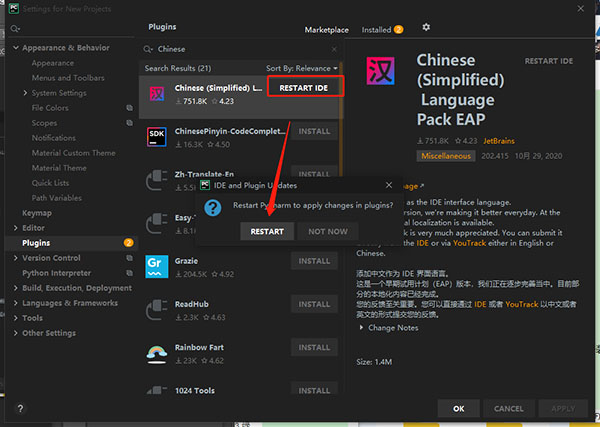The image size is (600, 427).
Task: Click the Zh-Translate-En plugin icon
Action: (x=157, y=180)
